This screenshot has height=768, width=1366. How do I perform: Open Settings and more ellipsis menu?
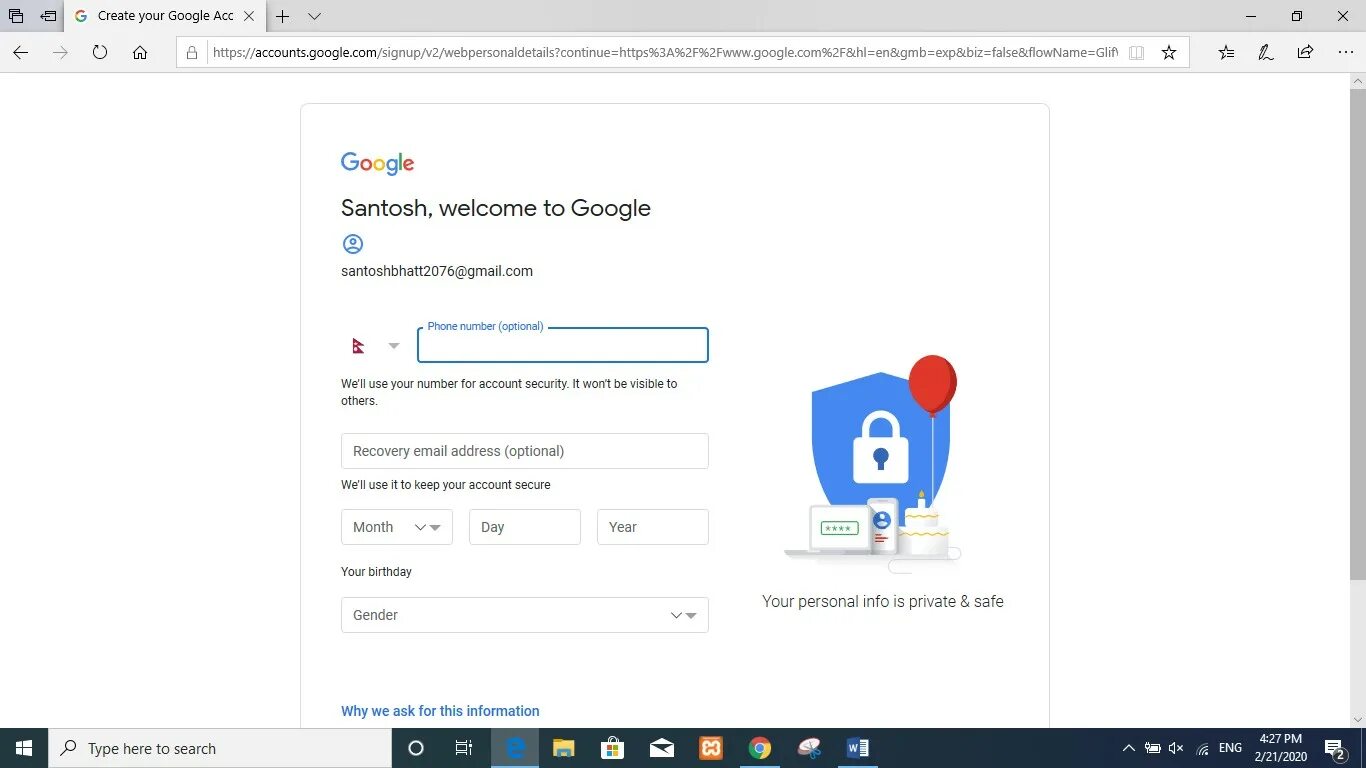pos(1345,52)
